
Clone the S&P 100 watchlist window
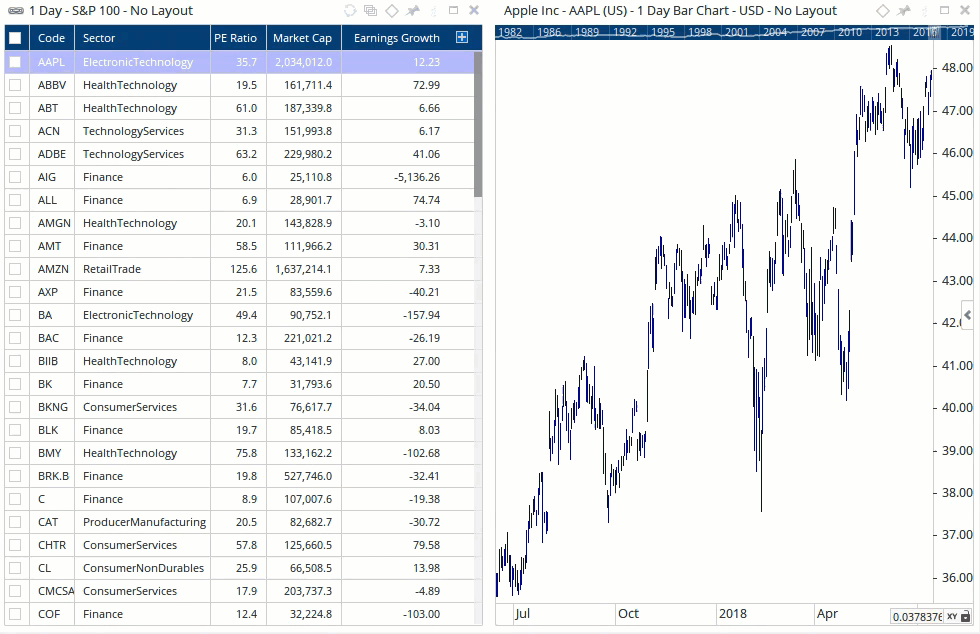tap(371, 11)
